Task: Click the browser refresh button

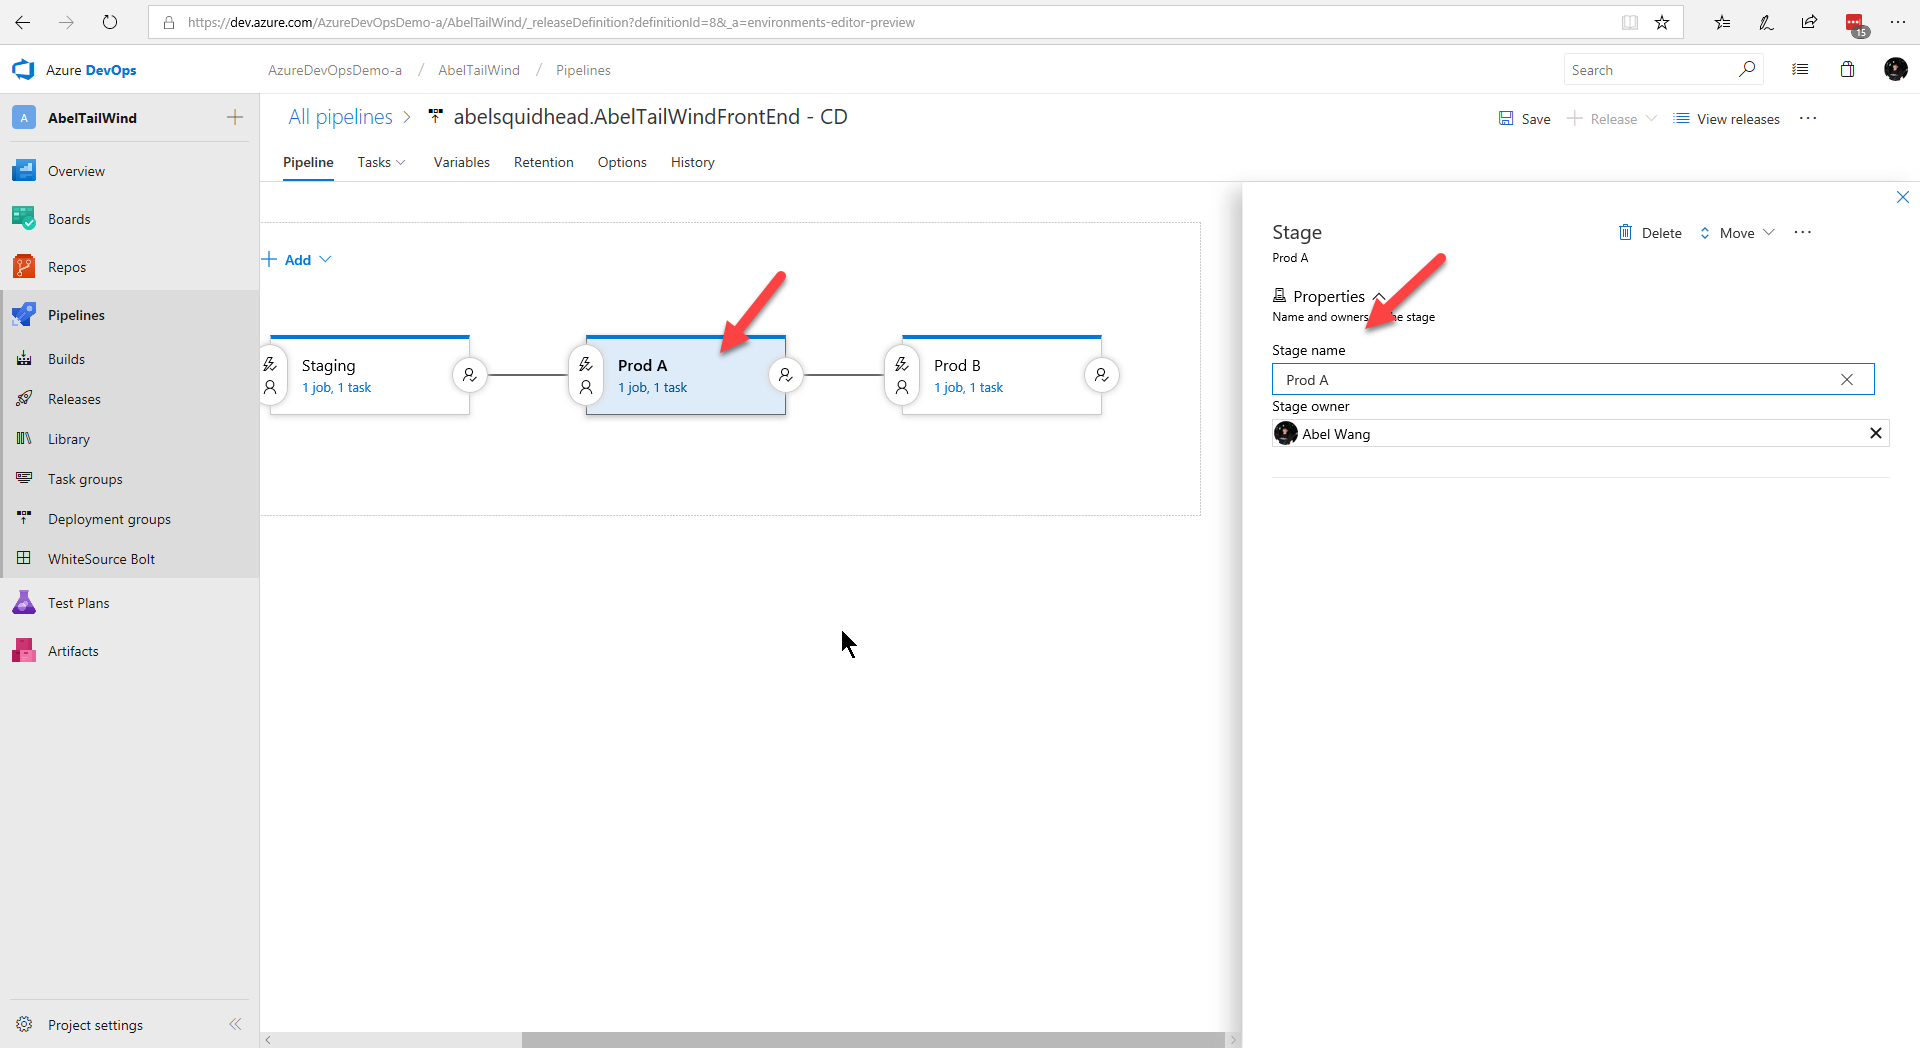Action: pyautogui.click(x=110, y=22)
